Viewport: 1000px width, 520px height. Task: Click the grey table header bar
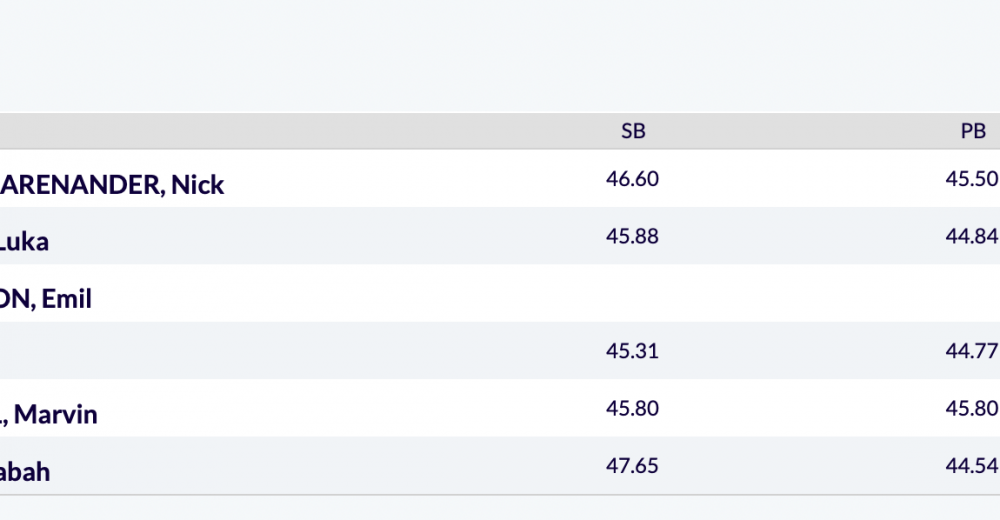(500, 131)
